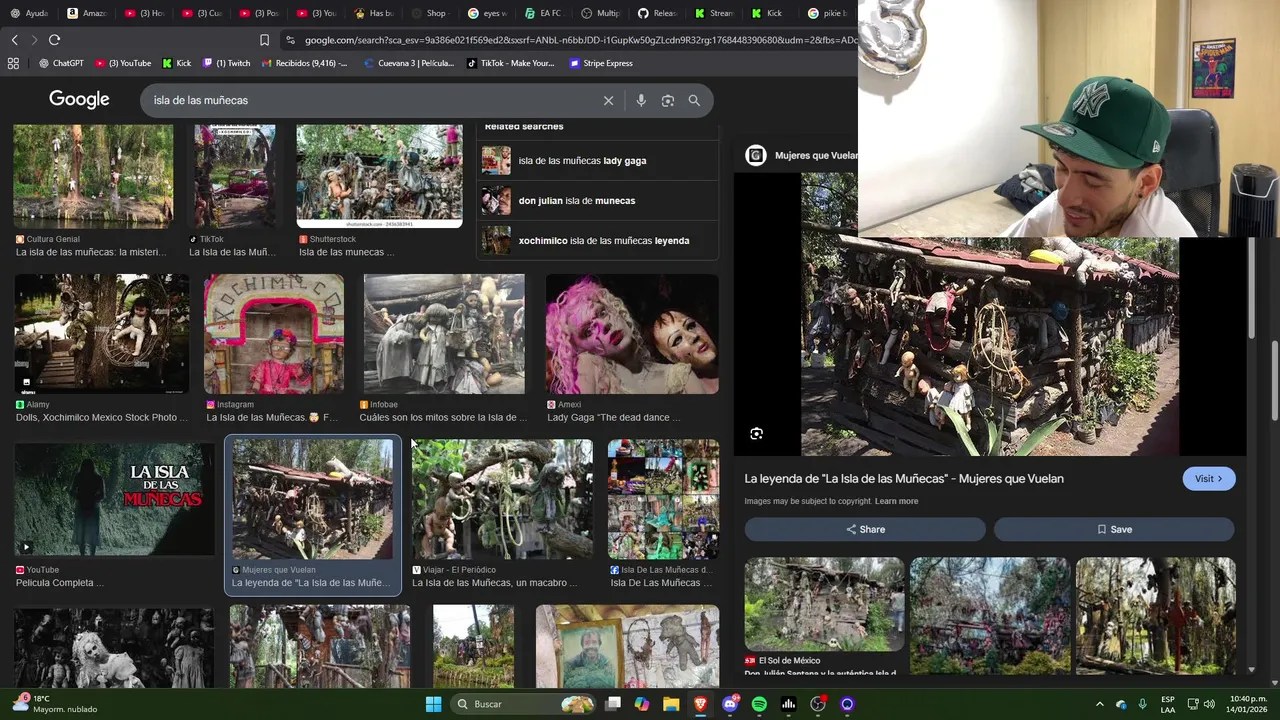Click the browser back arrow
The image size is (1280, 720).
(x=14, y=40)
